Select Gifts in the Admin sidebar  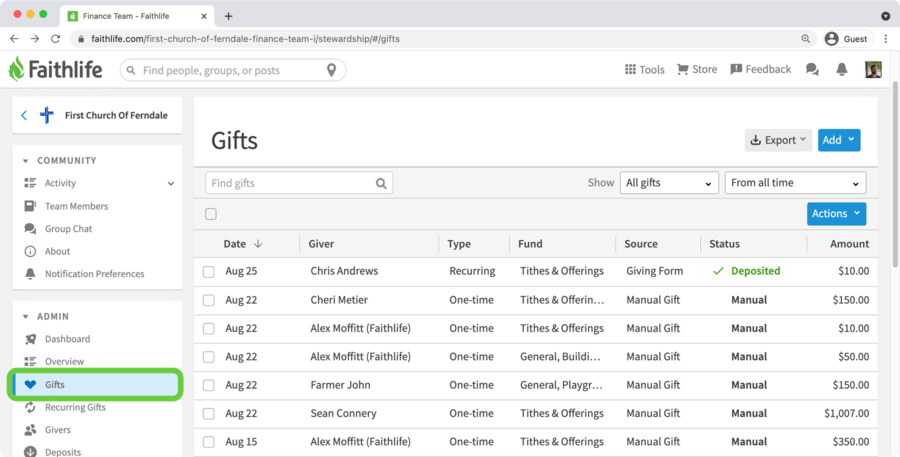tap(95, 385)
